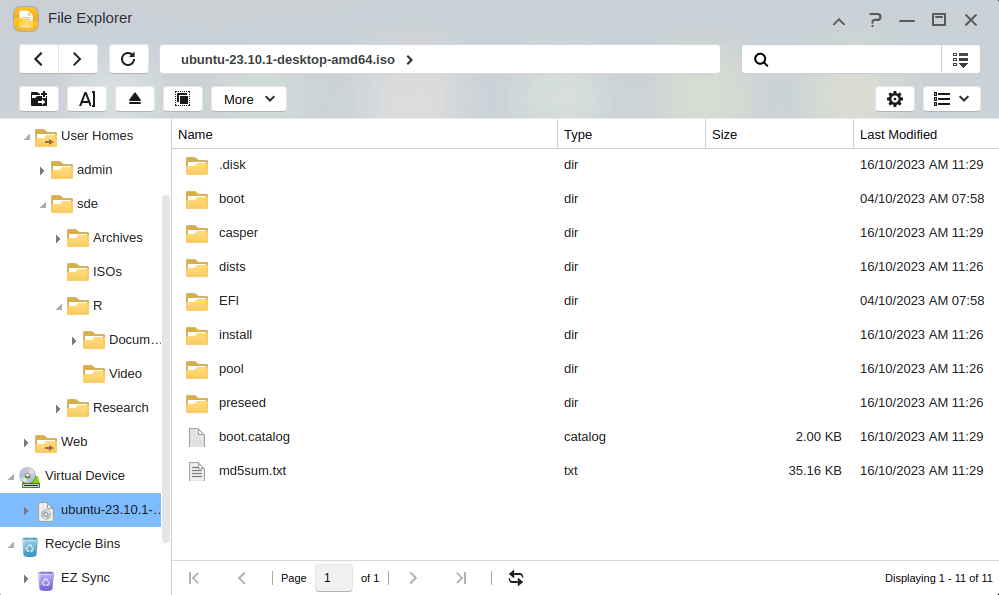Click the page number input

click(334, 578)
